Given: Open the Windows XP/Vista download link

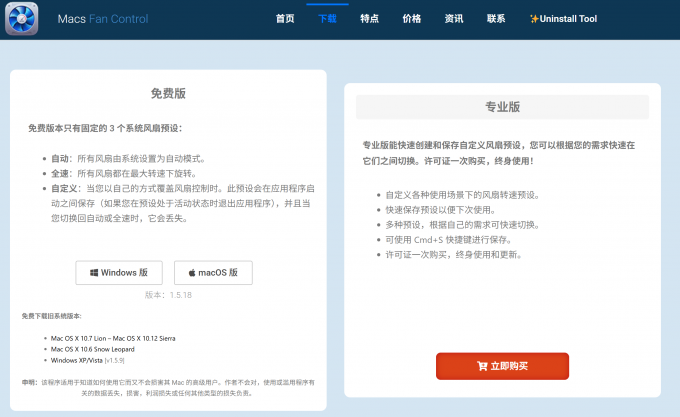Looking at the screenshot, I should pos(77,360).
